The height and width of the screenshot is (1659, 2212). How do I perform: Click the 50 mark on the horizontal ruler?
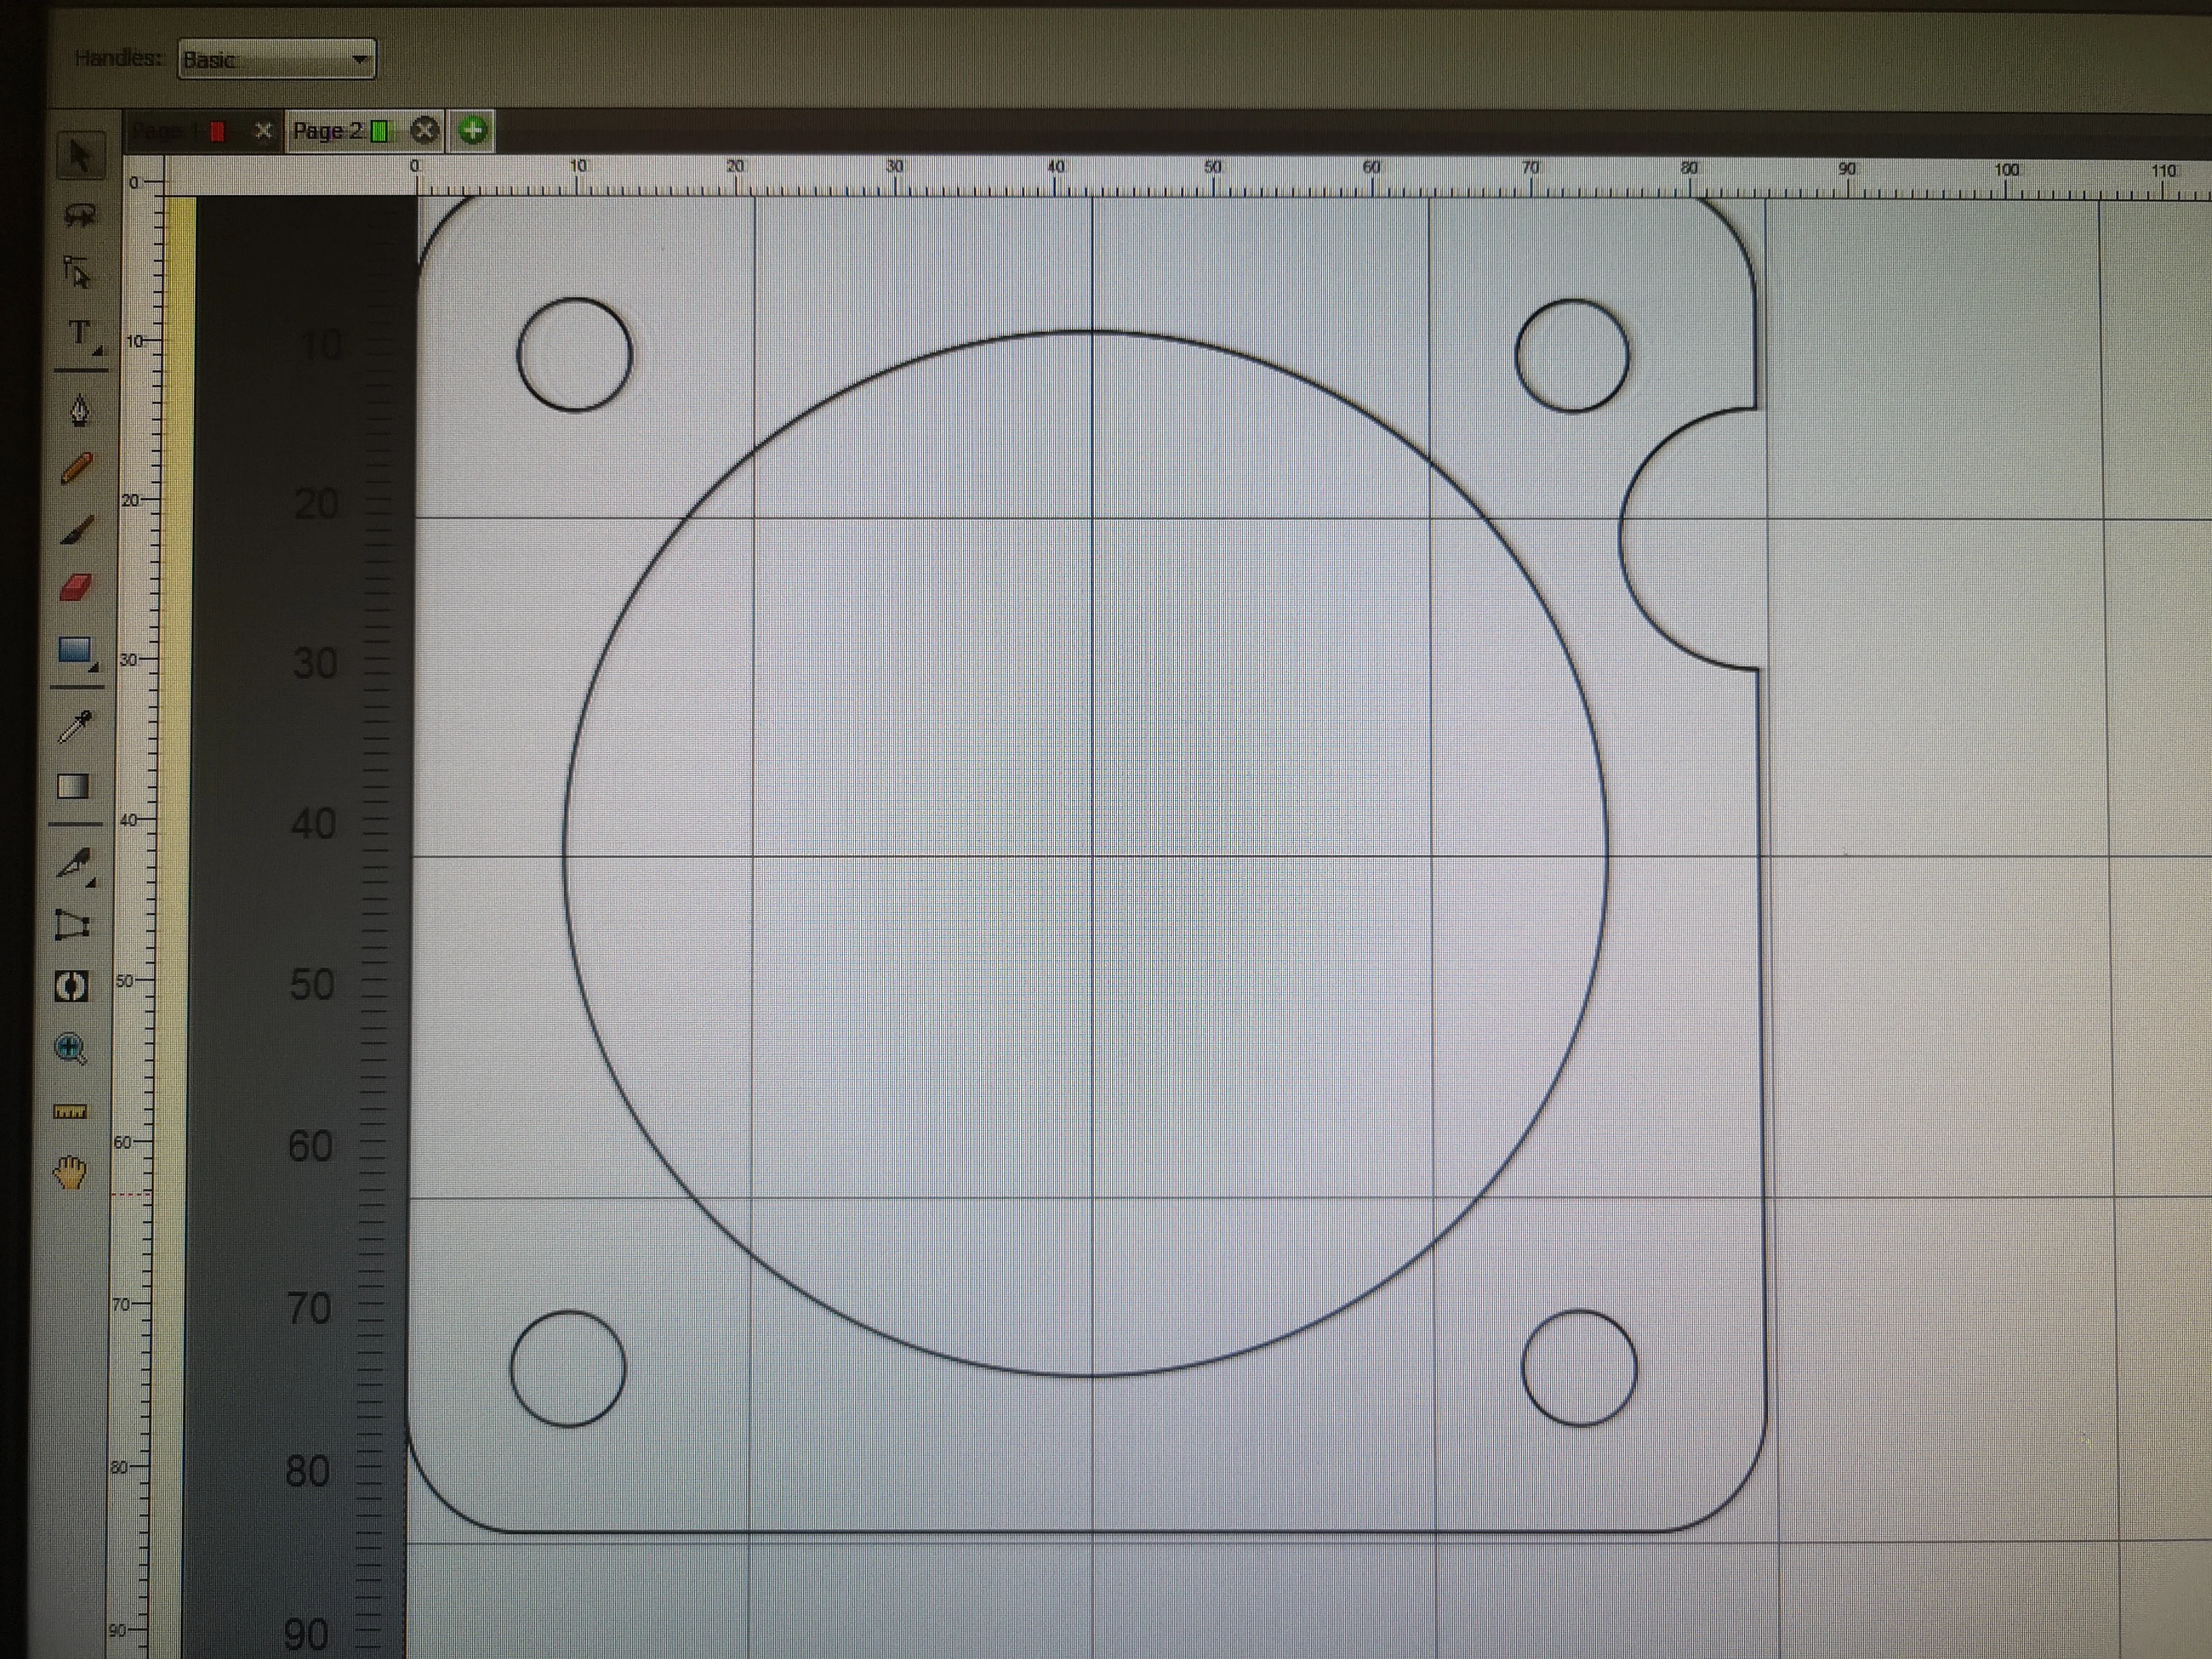tap(1213, 167)
